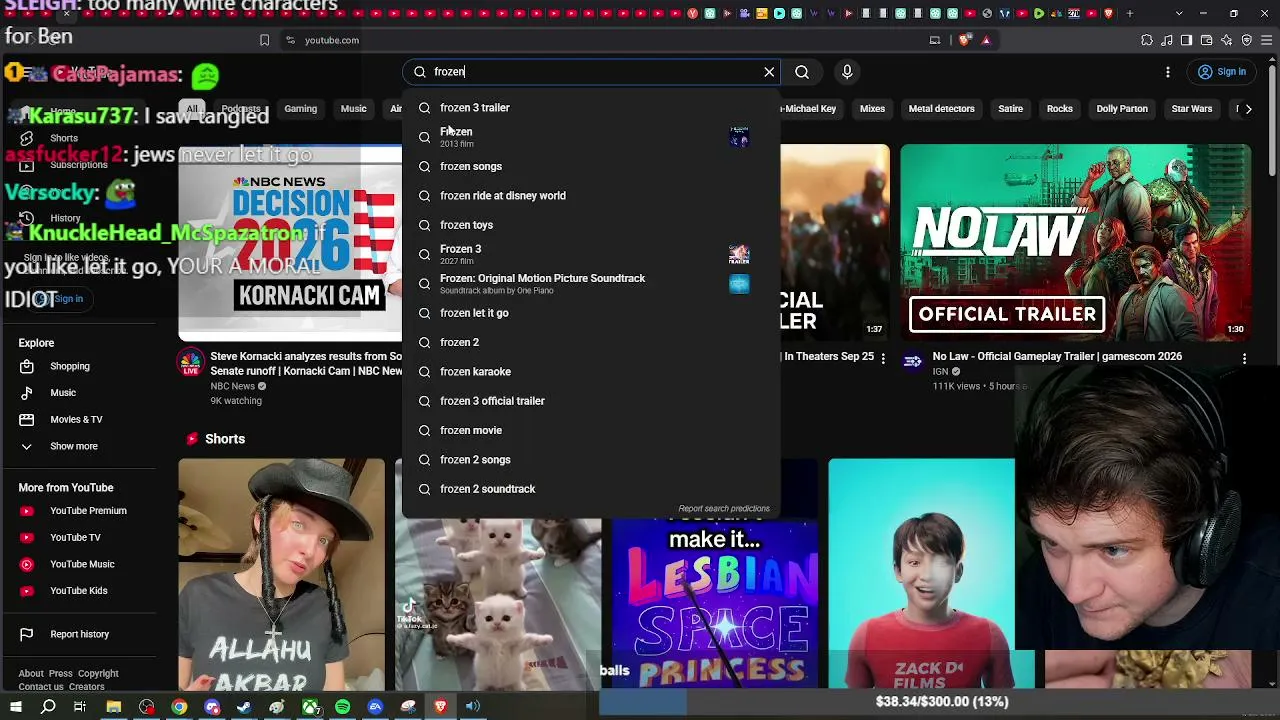Screen dimensions: 1280x720
Task: Open options menu for No Law video
Action: point(1244,358)
